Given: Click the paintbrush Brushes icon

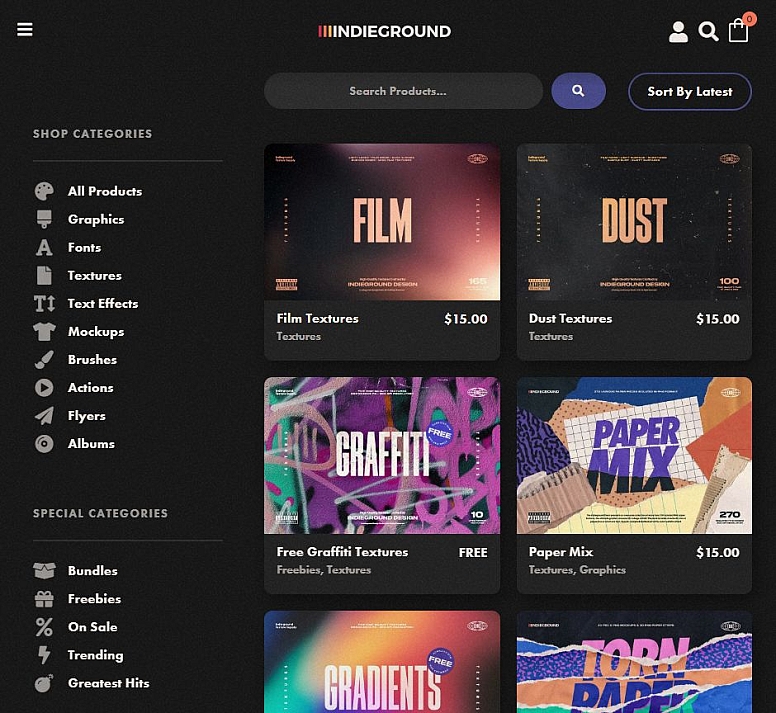Looking at the screenshot, I should pos(44,360).
